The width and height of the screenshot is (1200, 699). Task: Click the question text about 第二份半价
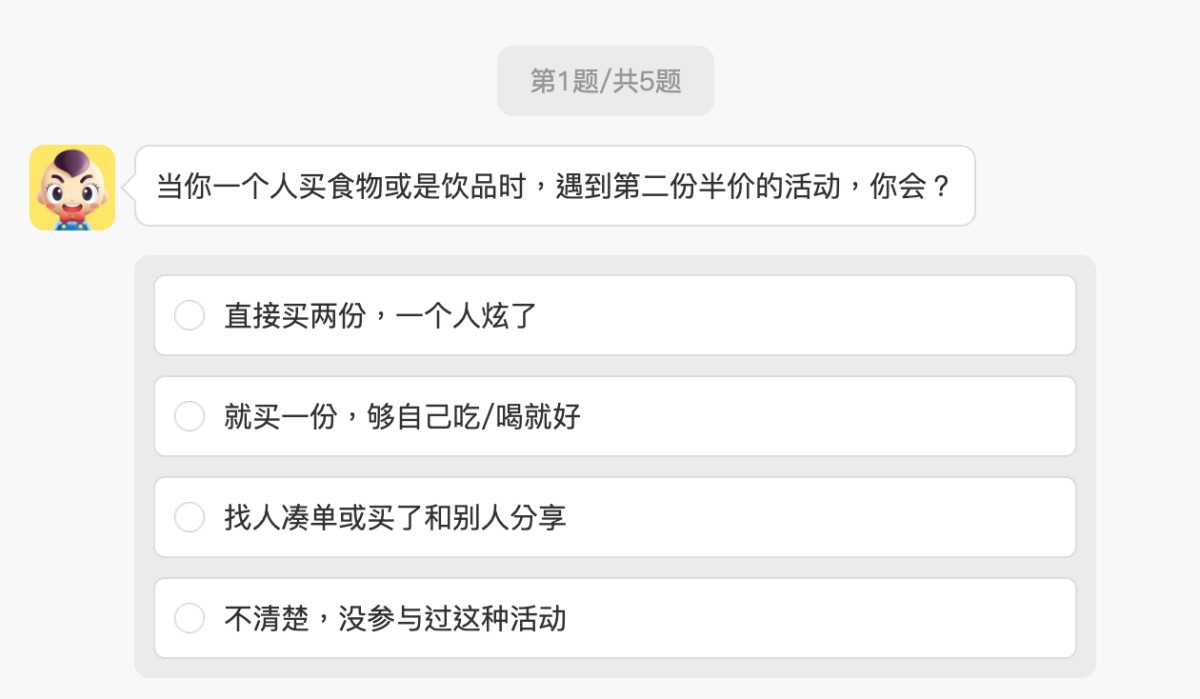553,186
